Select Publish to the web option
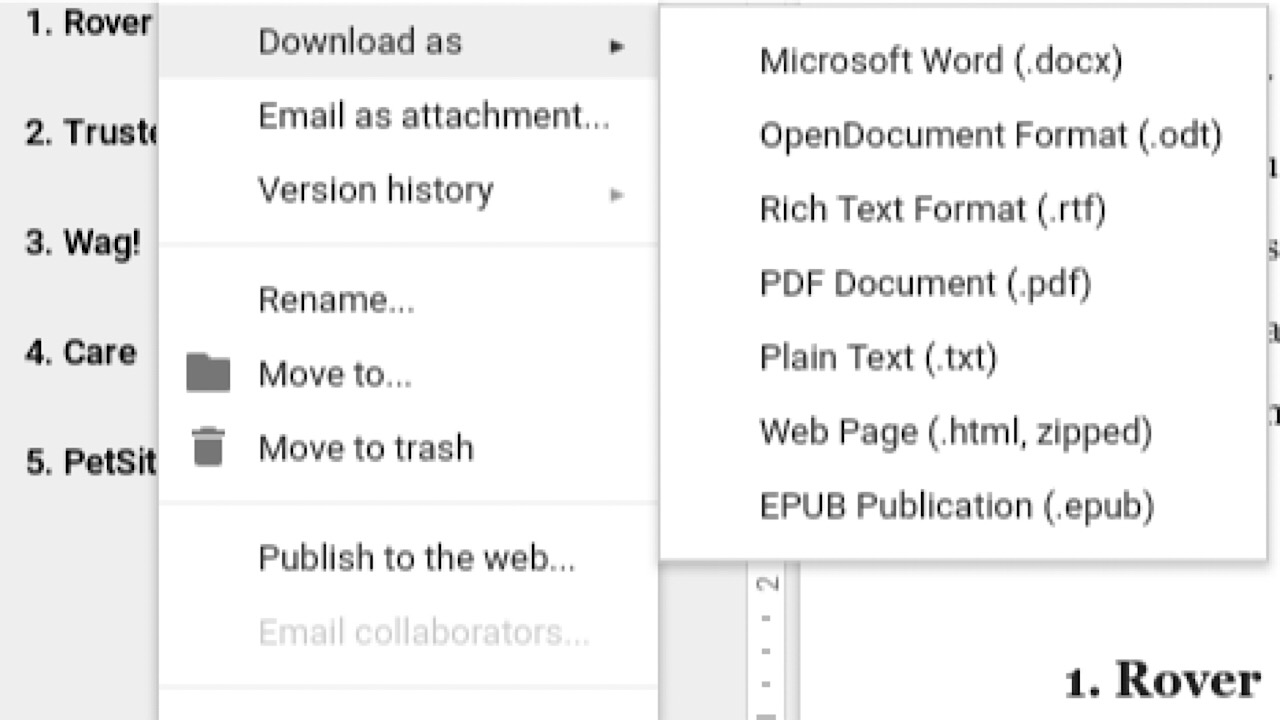Image resolution: width=1280 pixels, height=720 pixels. [416, 558]
